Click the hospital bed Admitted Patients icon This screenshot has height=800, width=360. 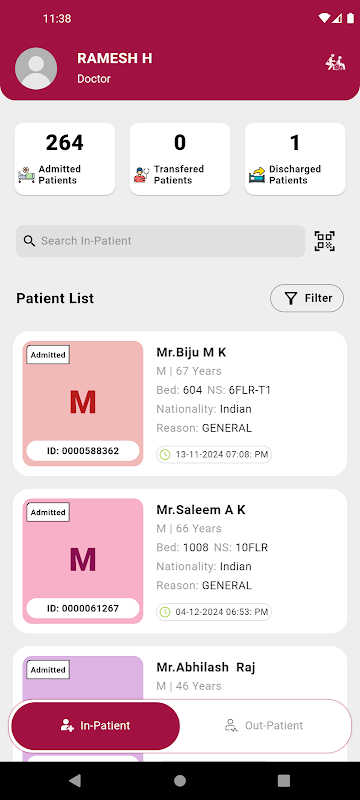pyautogui.click(x=27, y=175)
